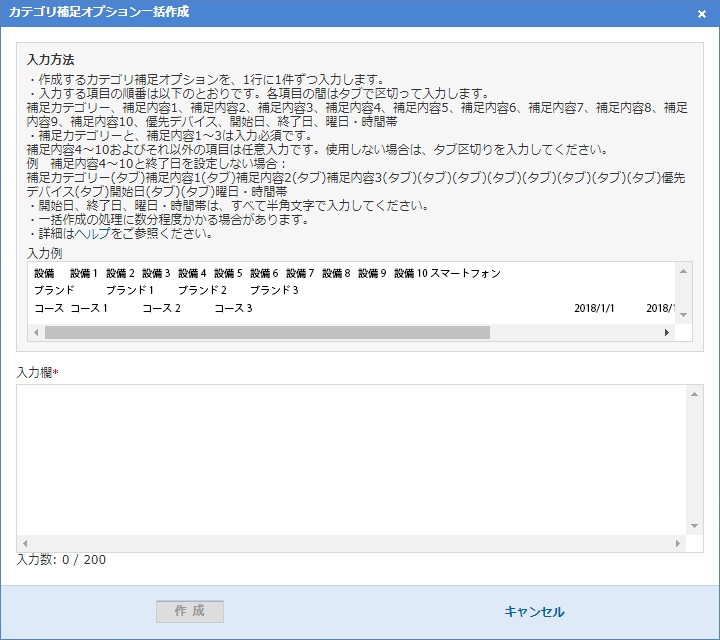The image size is (720, 640).
Task: Click the 設備 5 example text
Action: tap(228, 273)
